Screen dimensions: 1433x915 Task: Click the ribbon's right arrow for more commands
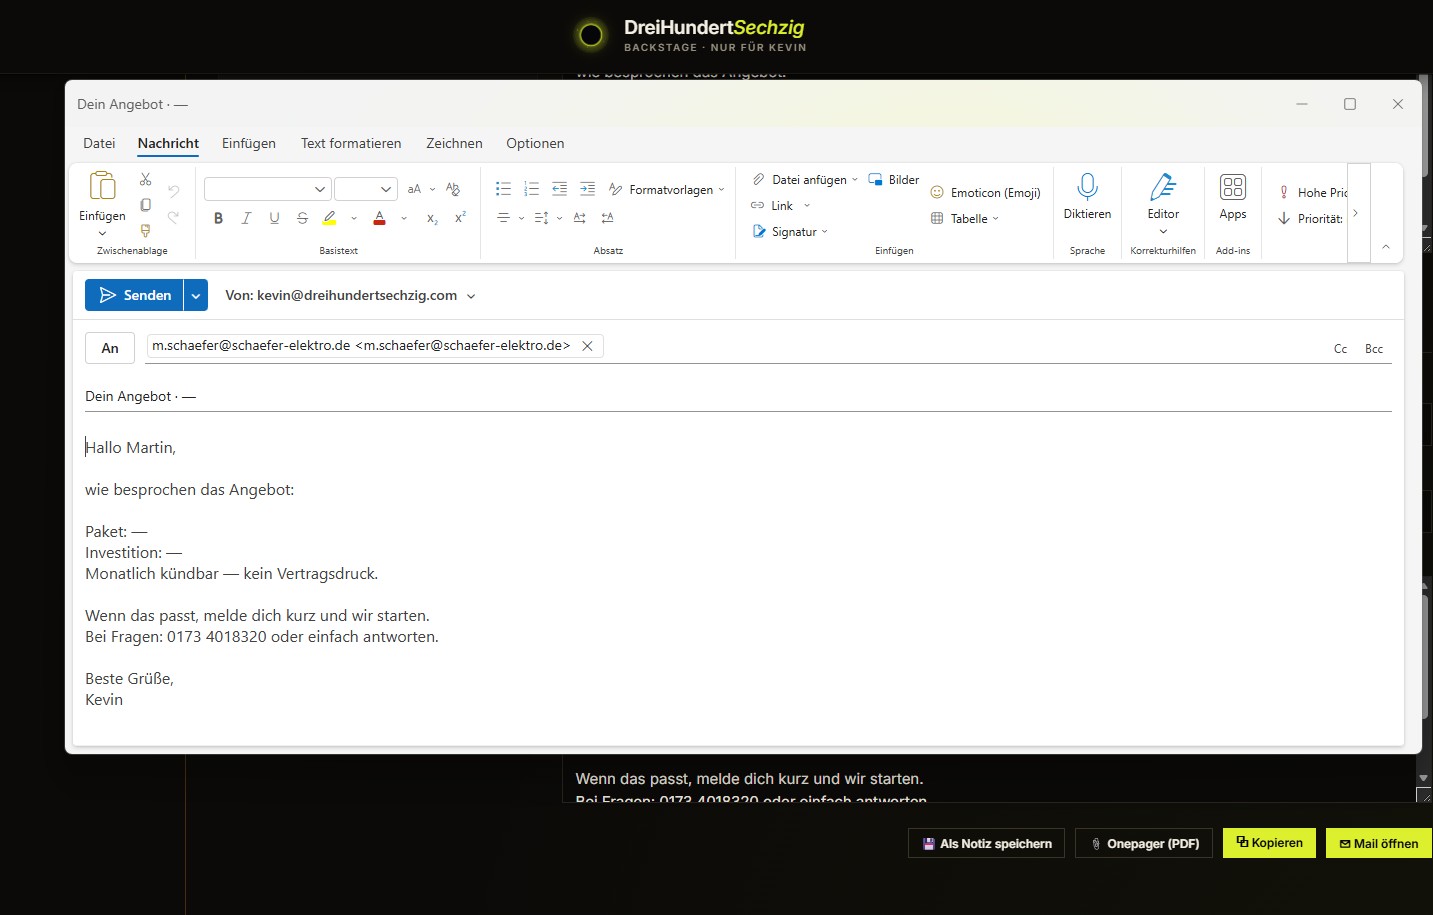tap(1358, 213)
